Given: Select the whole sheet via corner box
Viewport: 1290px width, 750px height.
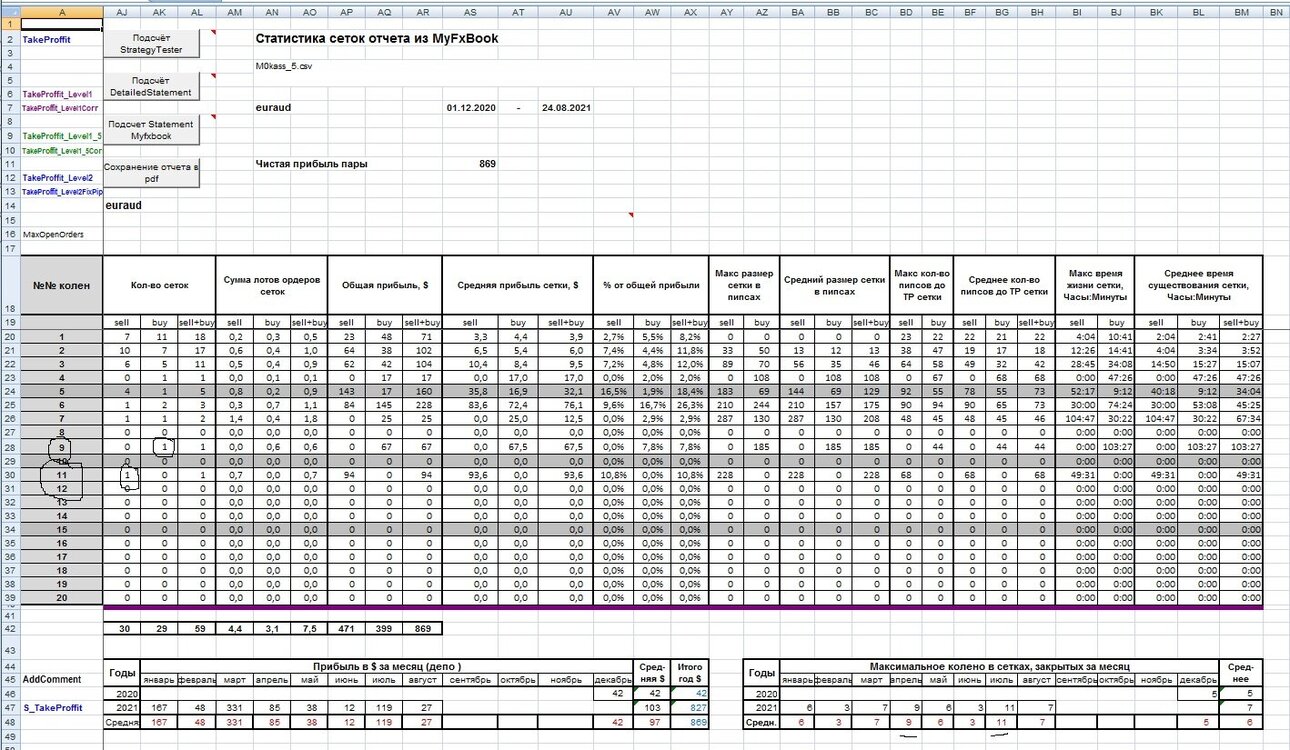Looking at the screenshot, I should click(x=9, y=11).
